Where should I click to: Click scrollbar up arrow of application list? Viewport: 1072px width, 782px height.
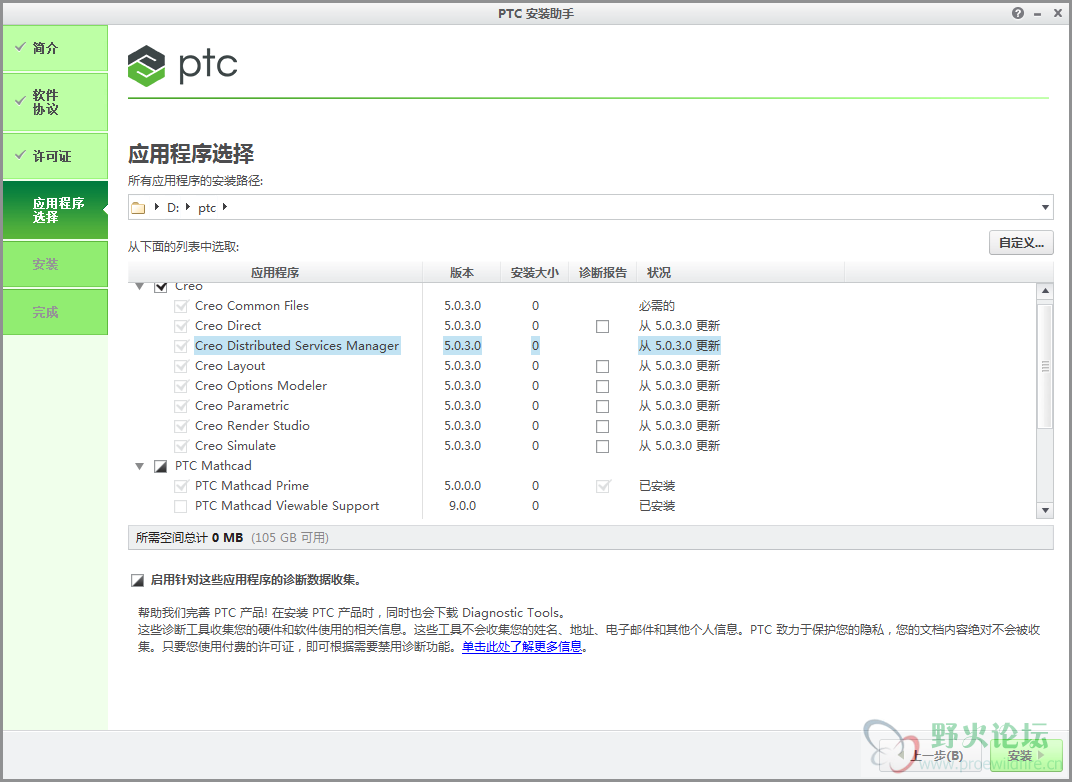(x=1045, y=291)
